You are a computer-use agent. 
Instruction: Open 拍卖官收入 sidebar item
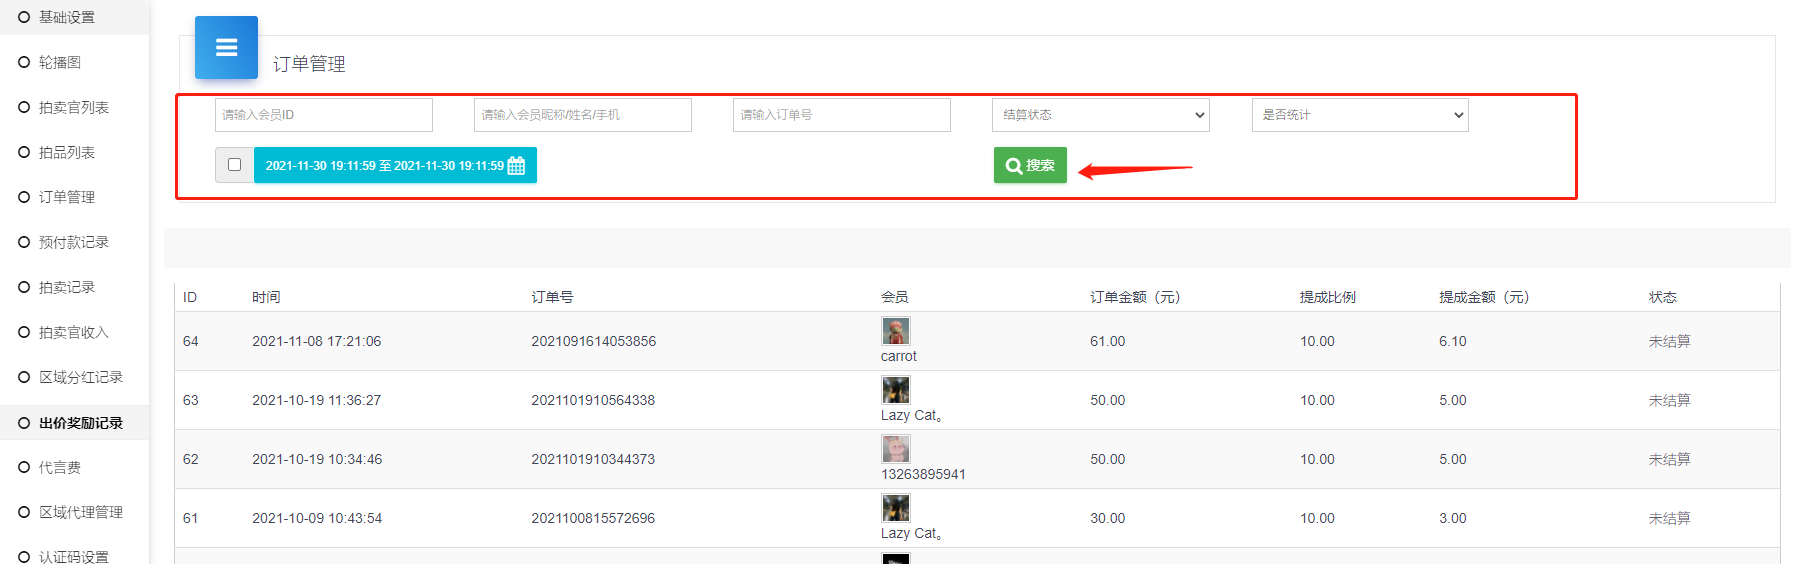[74, 332]
